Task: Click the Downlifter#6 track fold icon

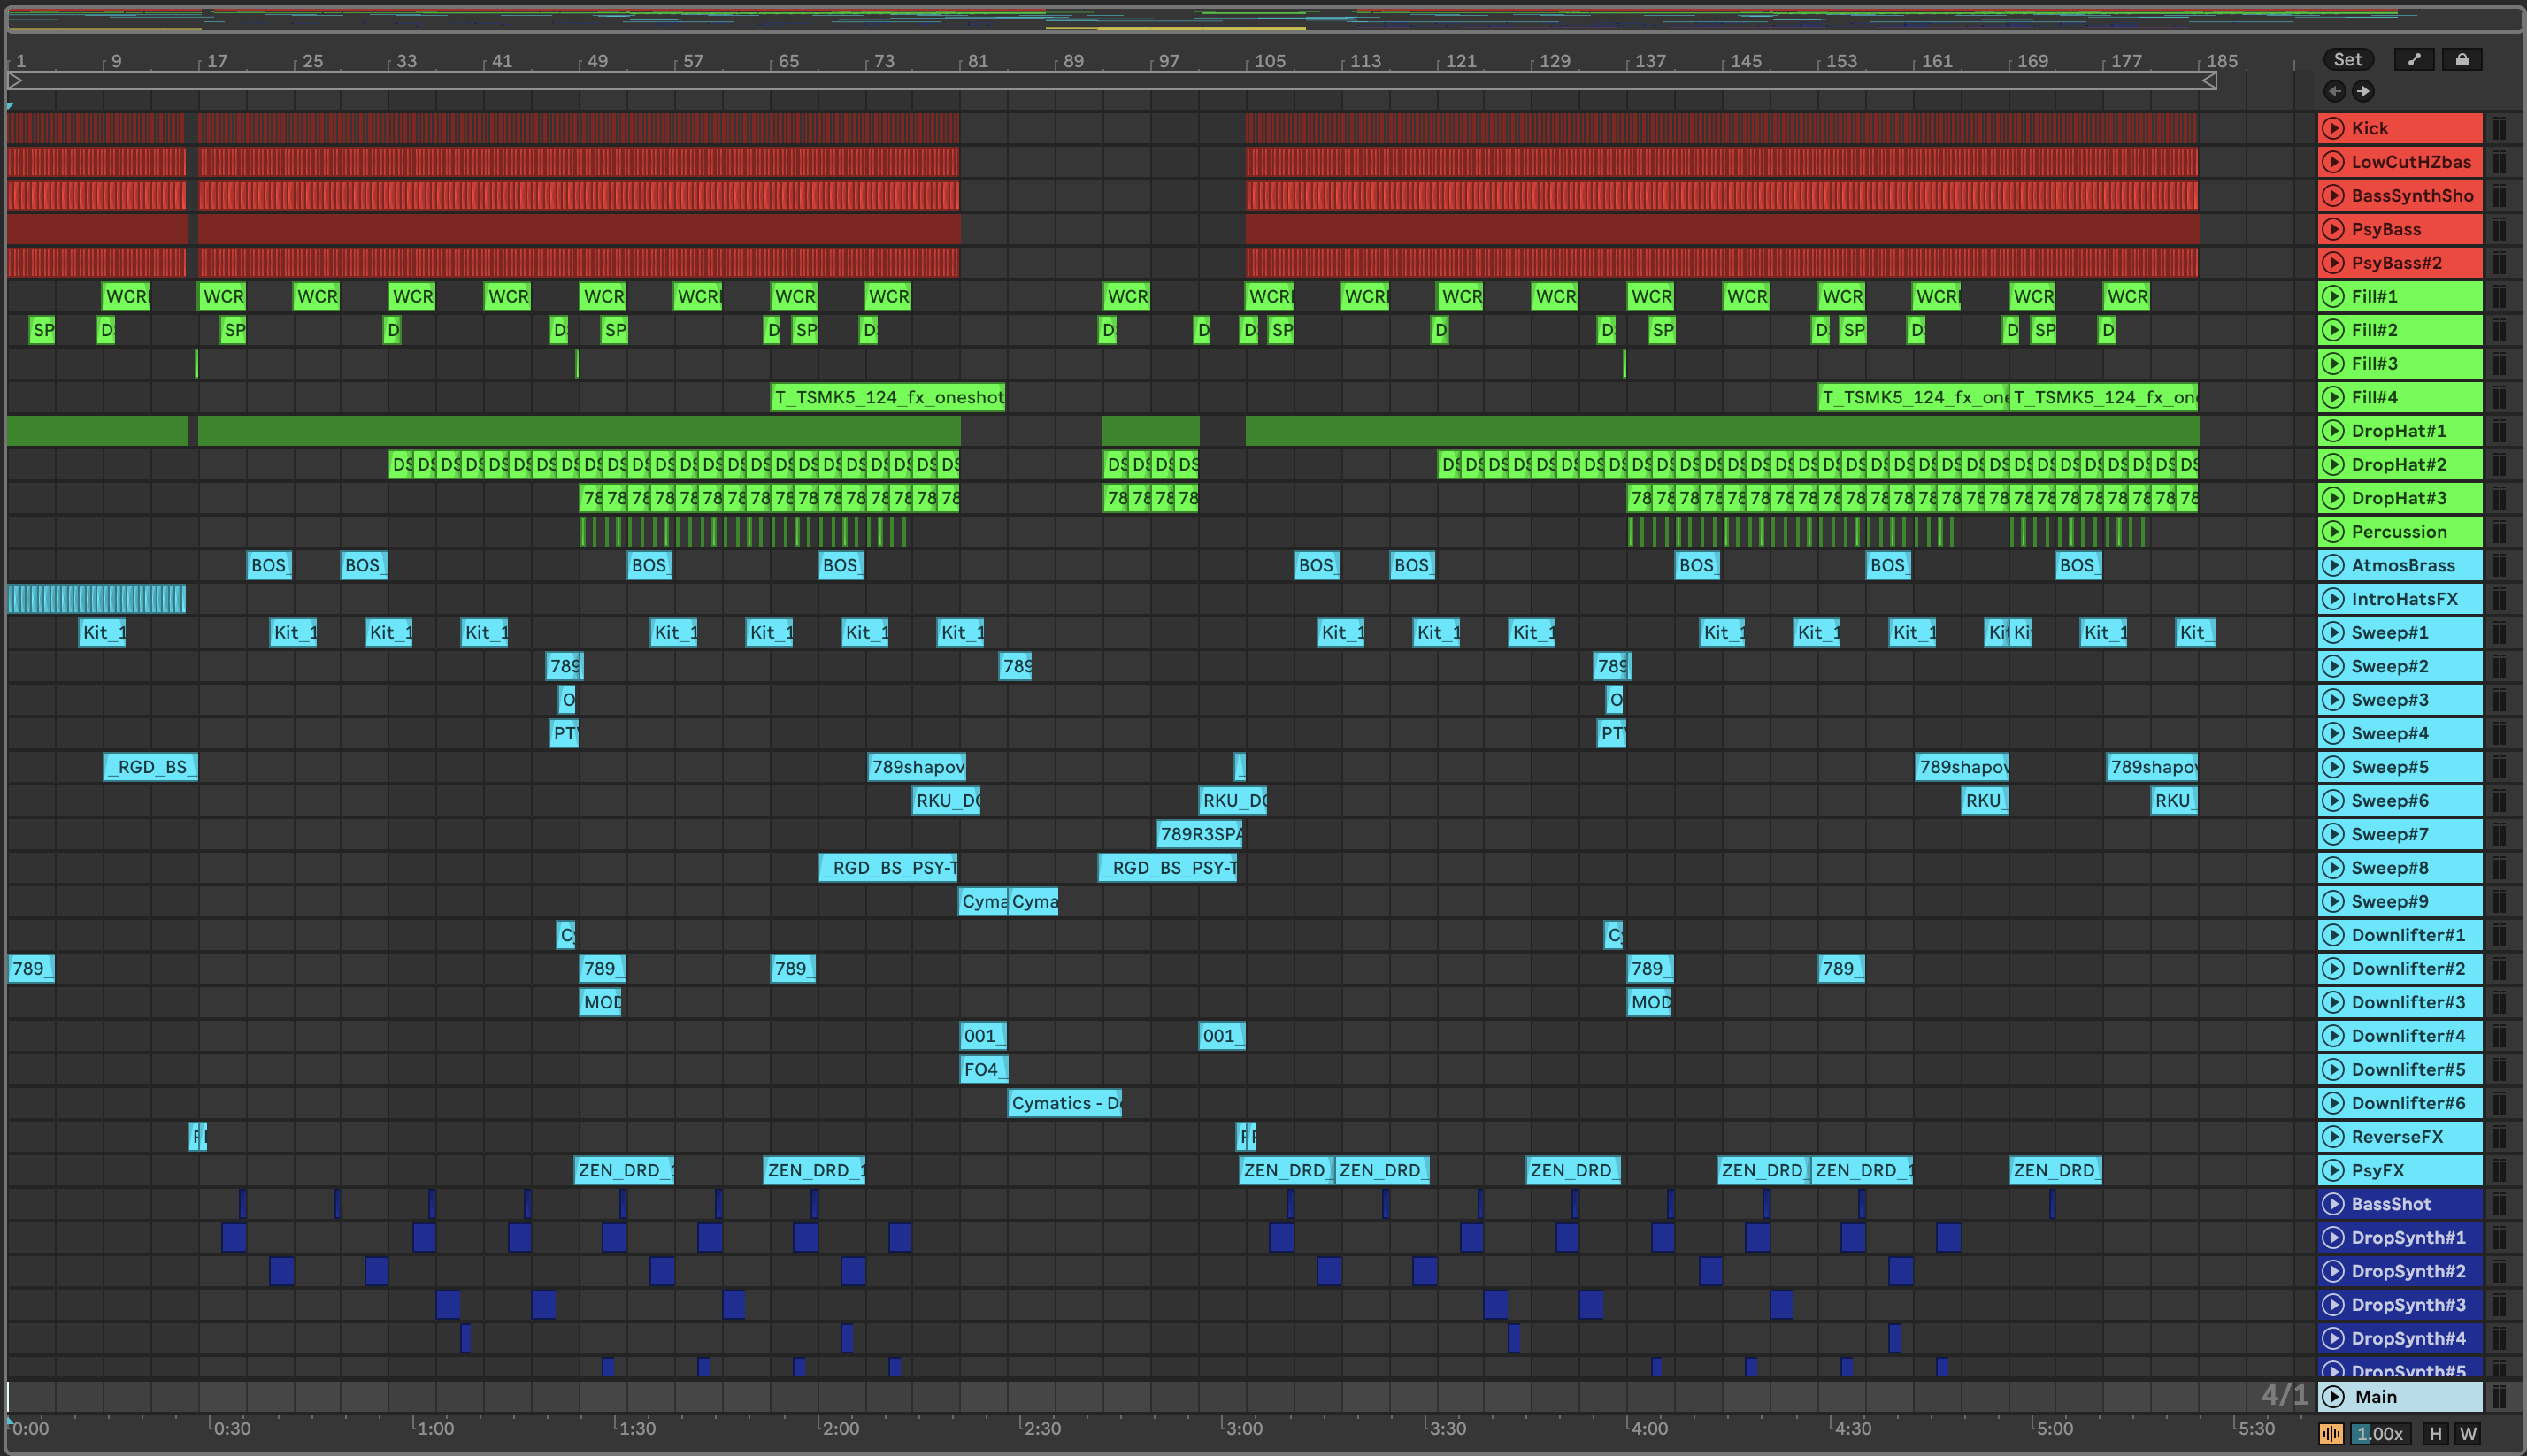Action: pos(2333,1103)
